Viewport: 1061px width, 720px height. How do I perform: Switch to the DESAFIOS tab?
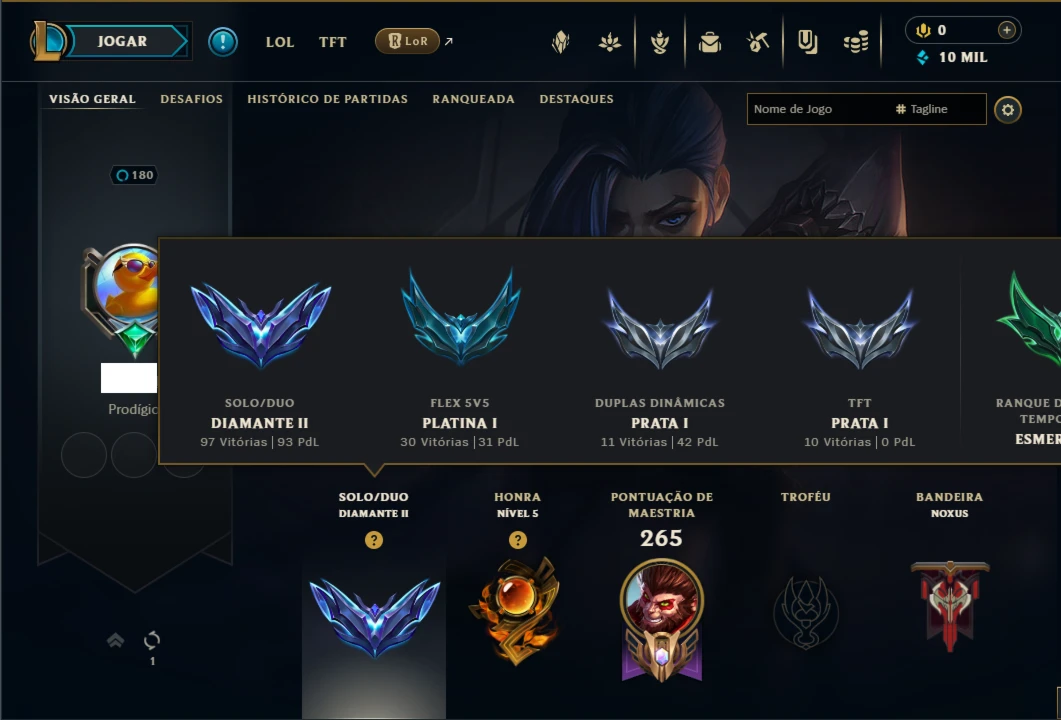pyautogui.click(x=191, y=99)
